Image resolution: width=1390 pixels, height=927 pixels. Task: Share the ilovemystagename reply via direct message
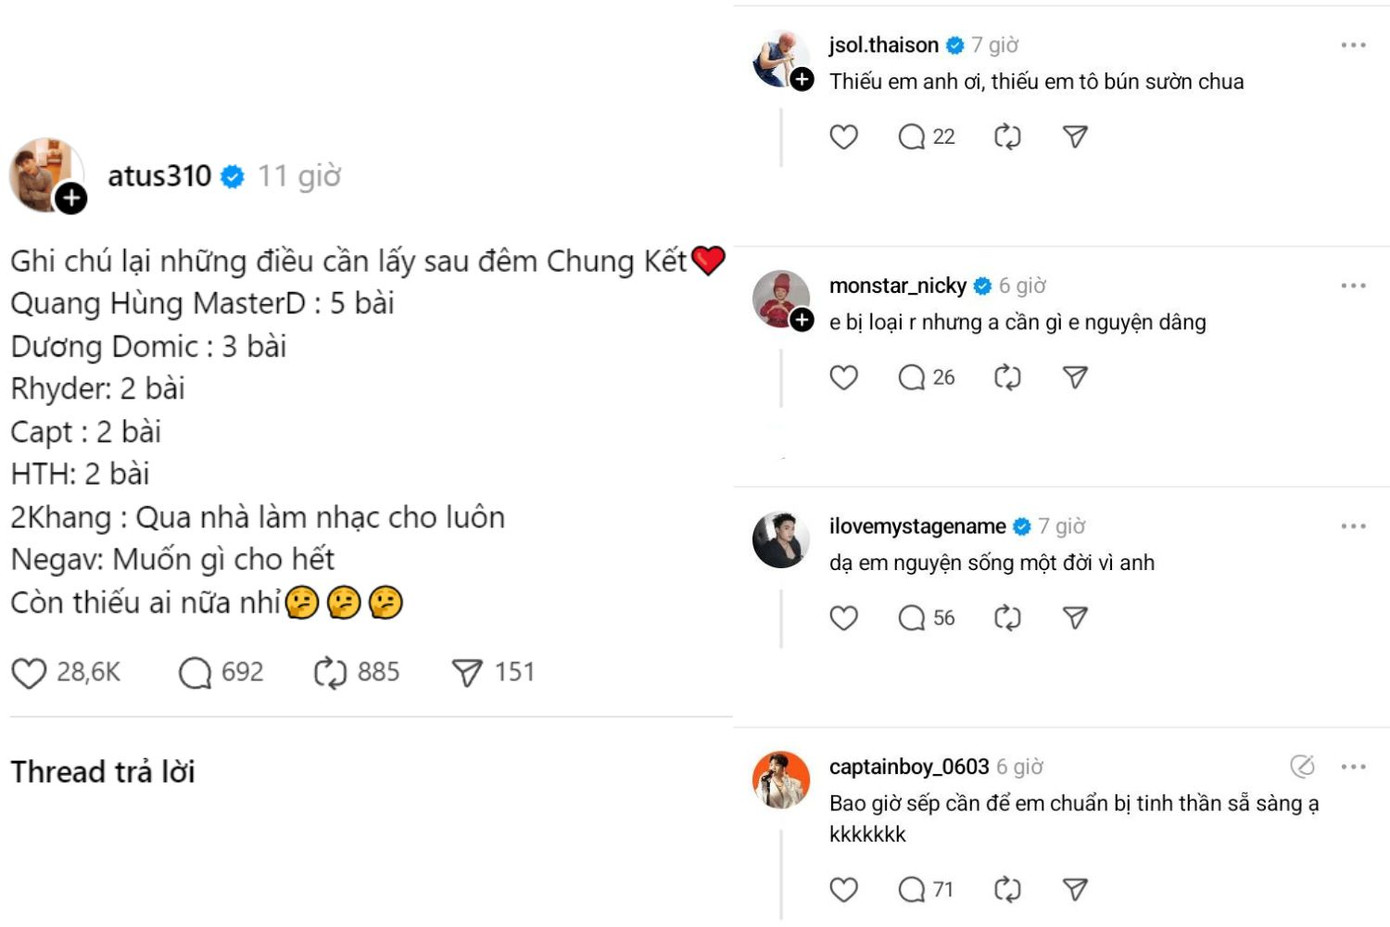(x=1074, y=618)
